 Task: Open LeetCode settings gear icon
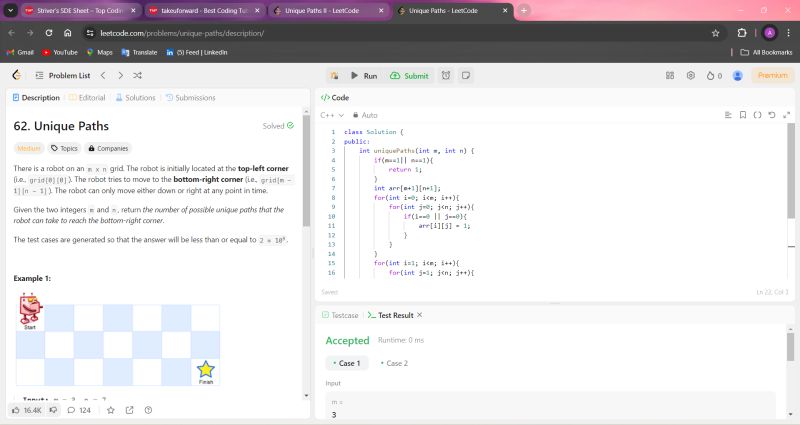coord(690,75)
